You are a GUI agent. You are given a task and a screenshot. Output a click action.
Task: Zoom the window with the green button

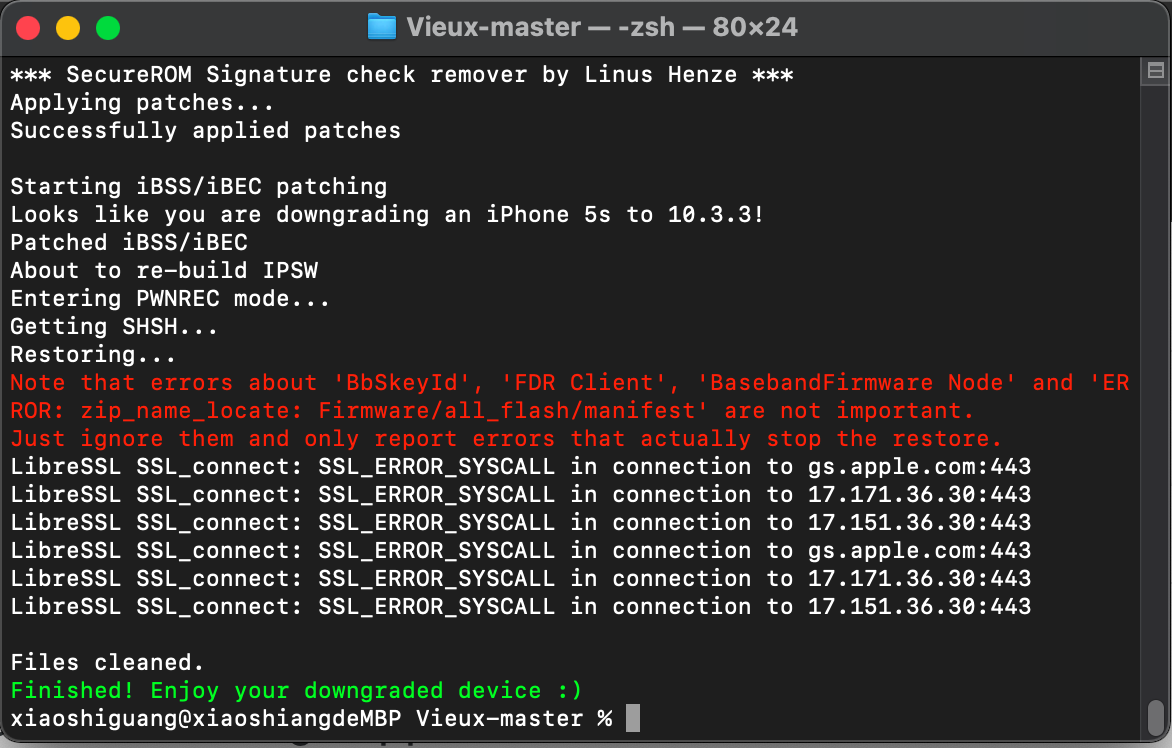pos(107,28)
